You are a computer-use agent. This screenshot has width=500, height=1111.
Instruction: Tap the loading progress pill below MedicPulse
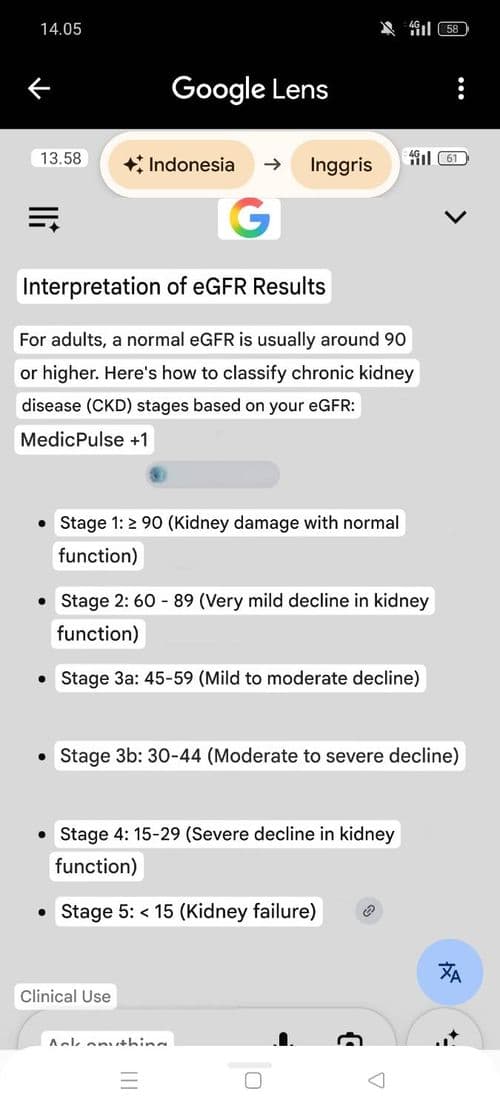[x=212, y=475]
